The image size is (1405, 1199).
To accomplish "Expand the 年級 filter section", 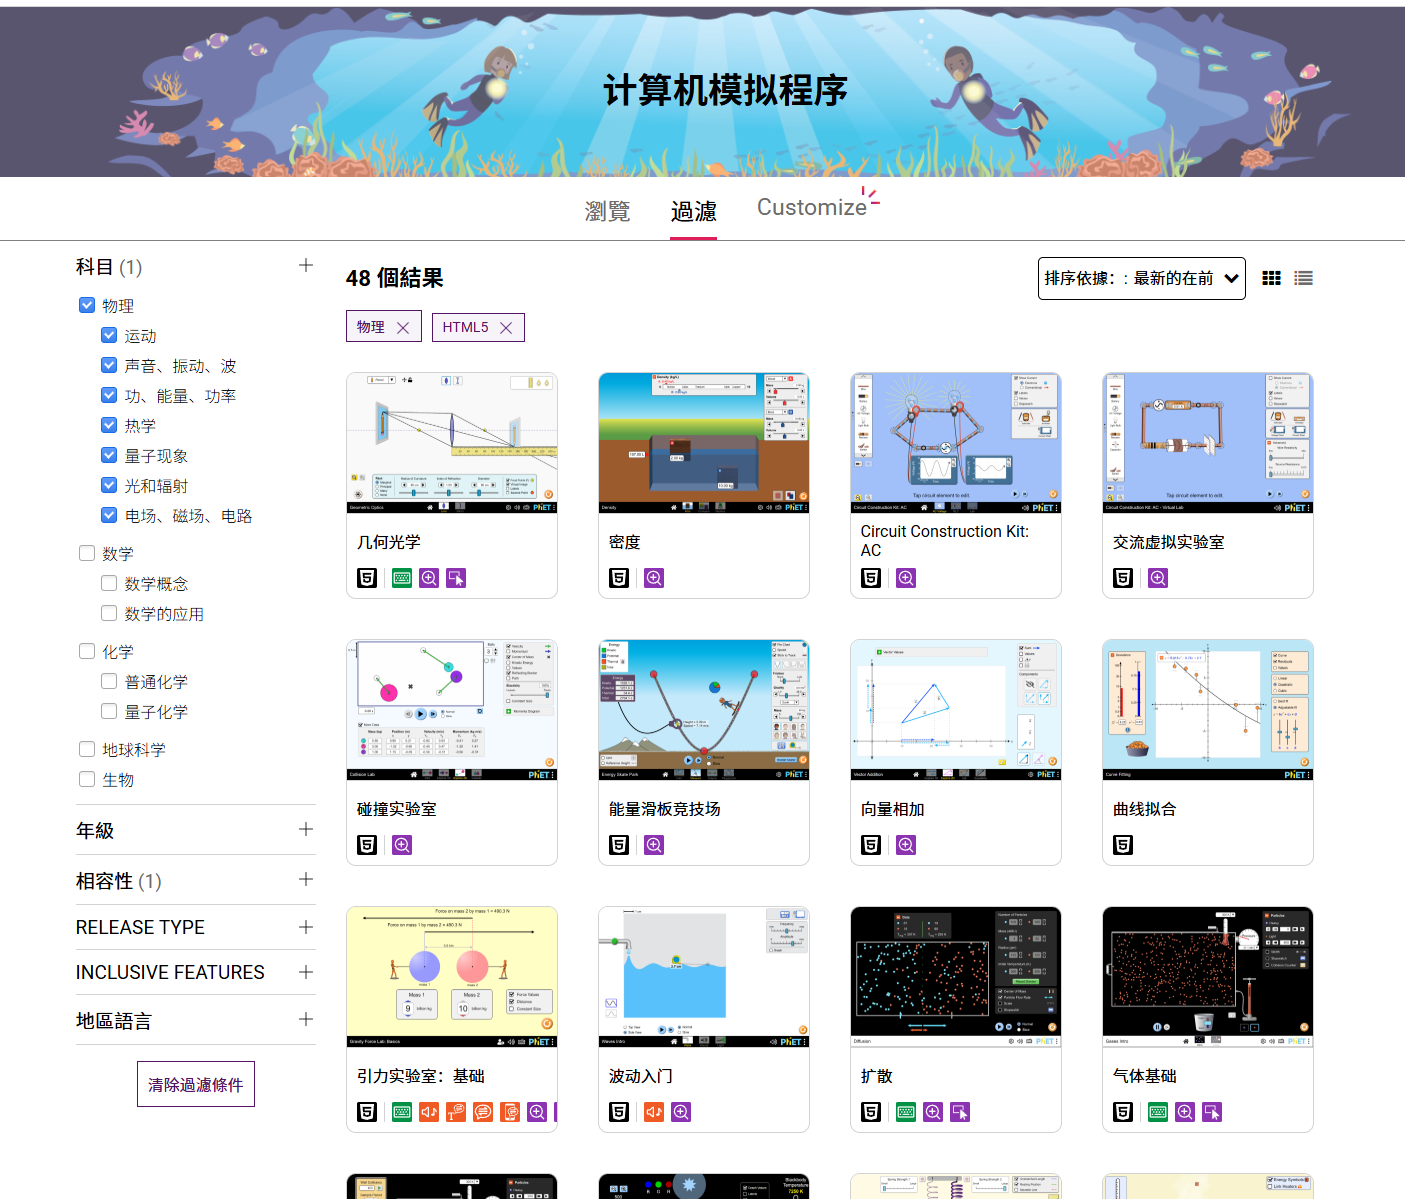I will 306,829.
